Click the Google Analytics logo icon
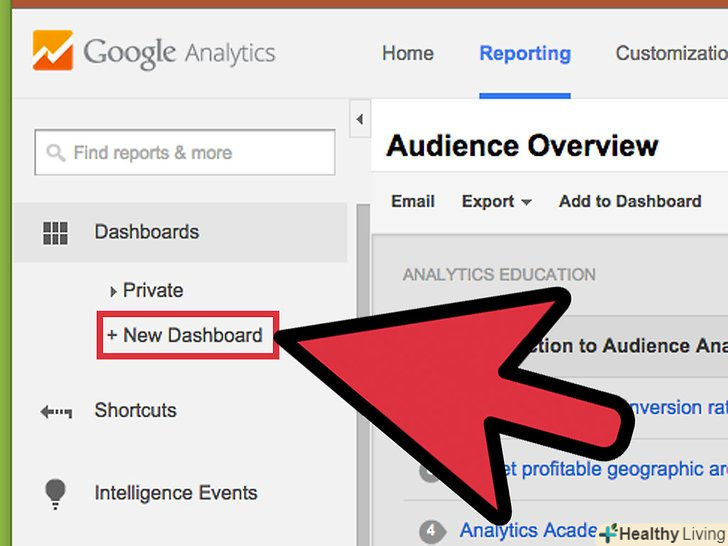The image size is (728, 546). [x=53, y=50]
